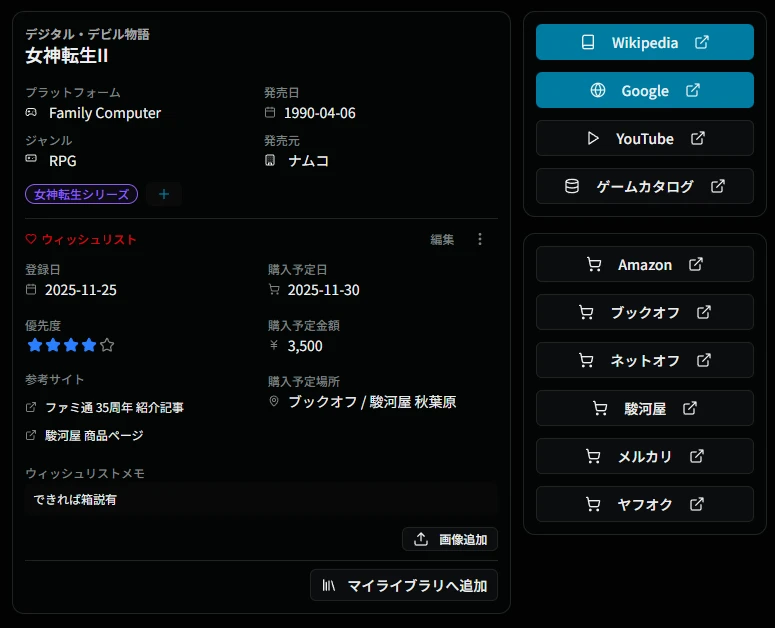Image resolution: width=775 pixels, height=628 pixels.
Task: Click the cart icon beside Amazon
Action: pyautogui.click(x=594, y=264)
